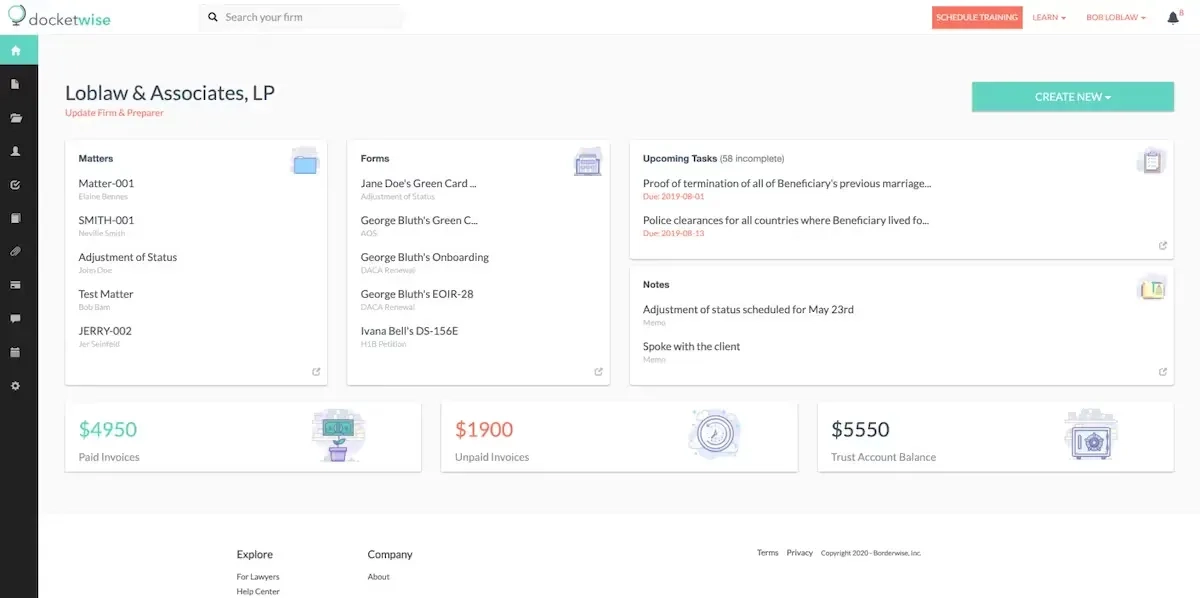Click the SCHEDULE TRAINING button
This screenshot has height=598, width=1200.
(x=977, y=17)
